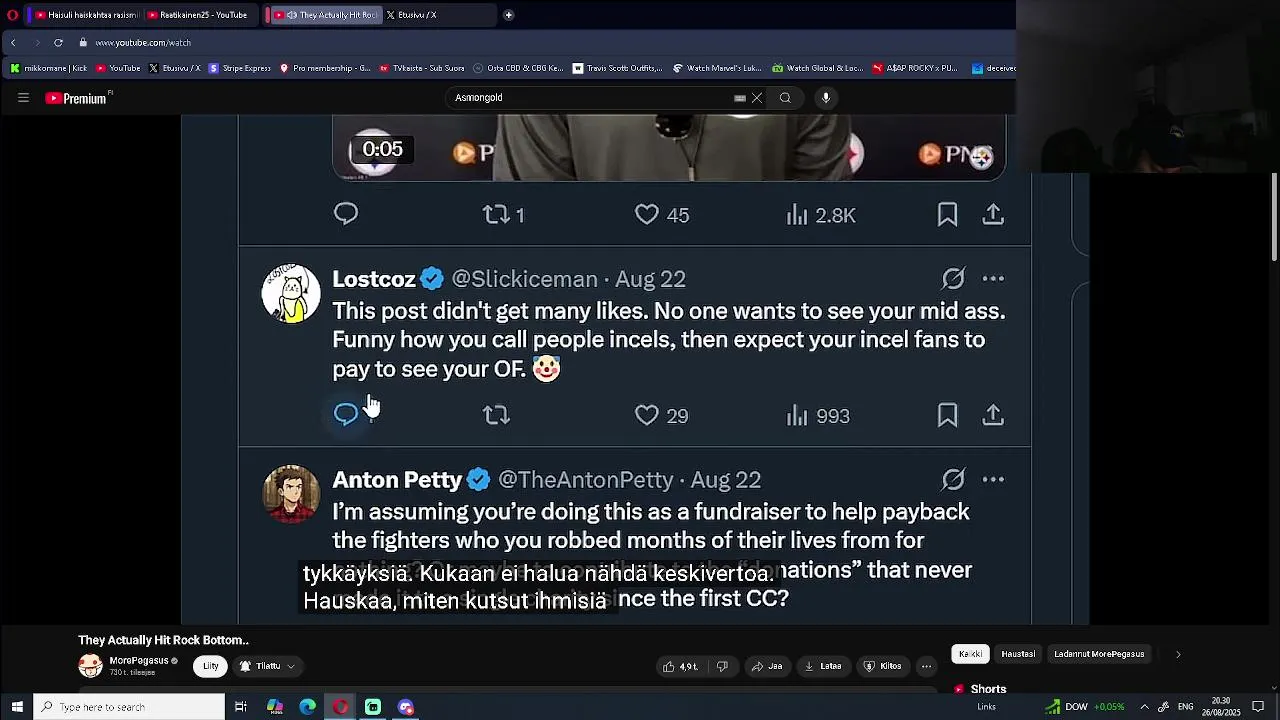Click the Liity join button
The height and width of the screenshot is (720, 1280).
tap(211, 666)
